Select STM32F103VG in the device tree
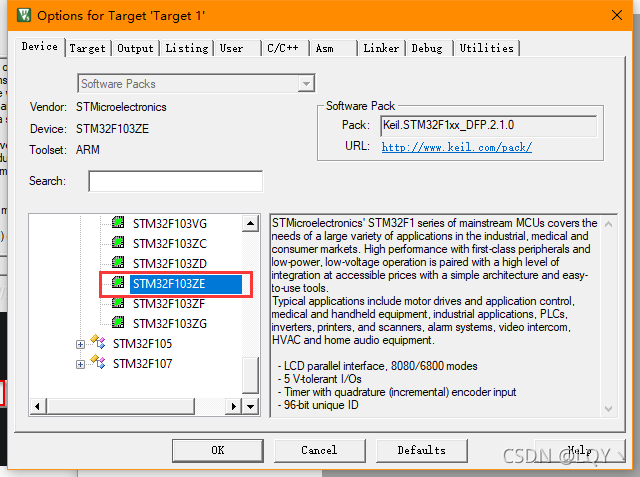This screenshot has width=640, height=477. click(170, 224)
